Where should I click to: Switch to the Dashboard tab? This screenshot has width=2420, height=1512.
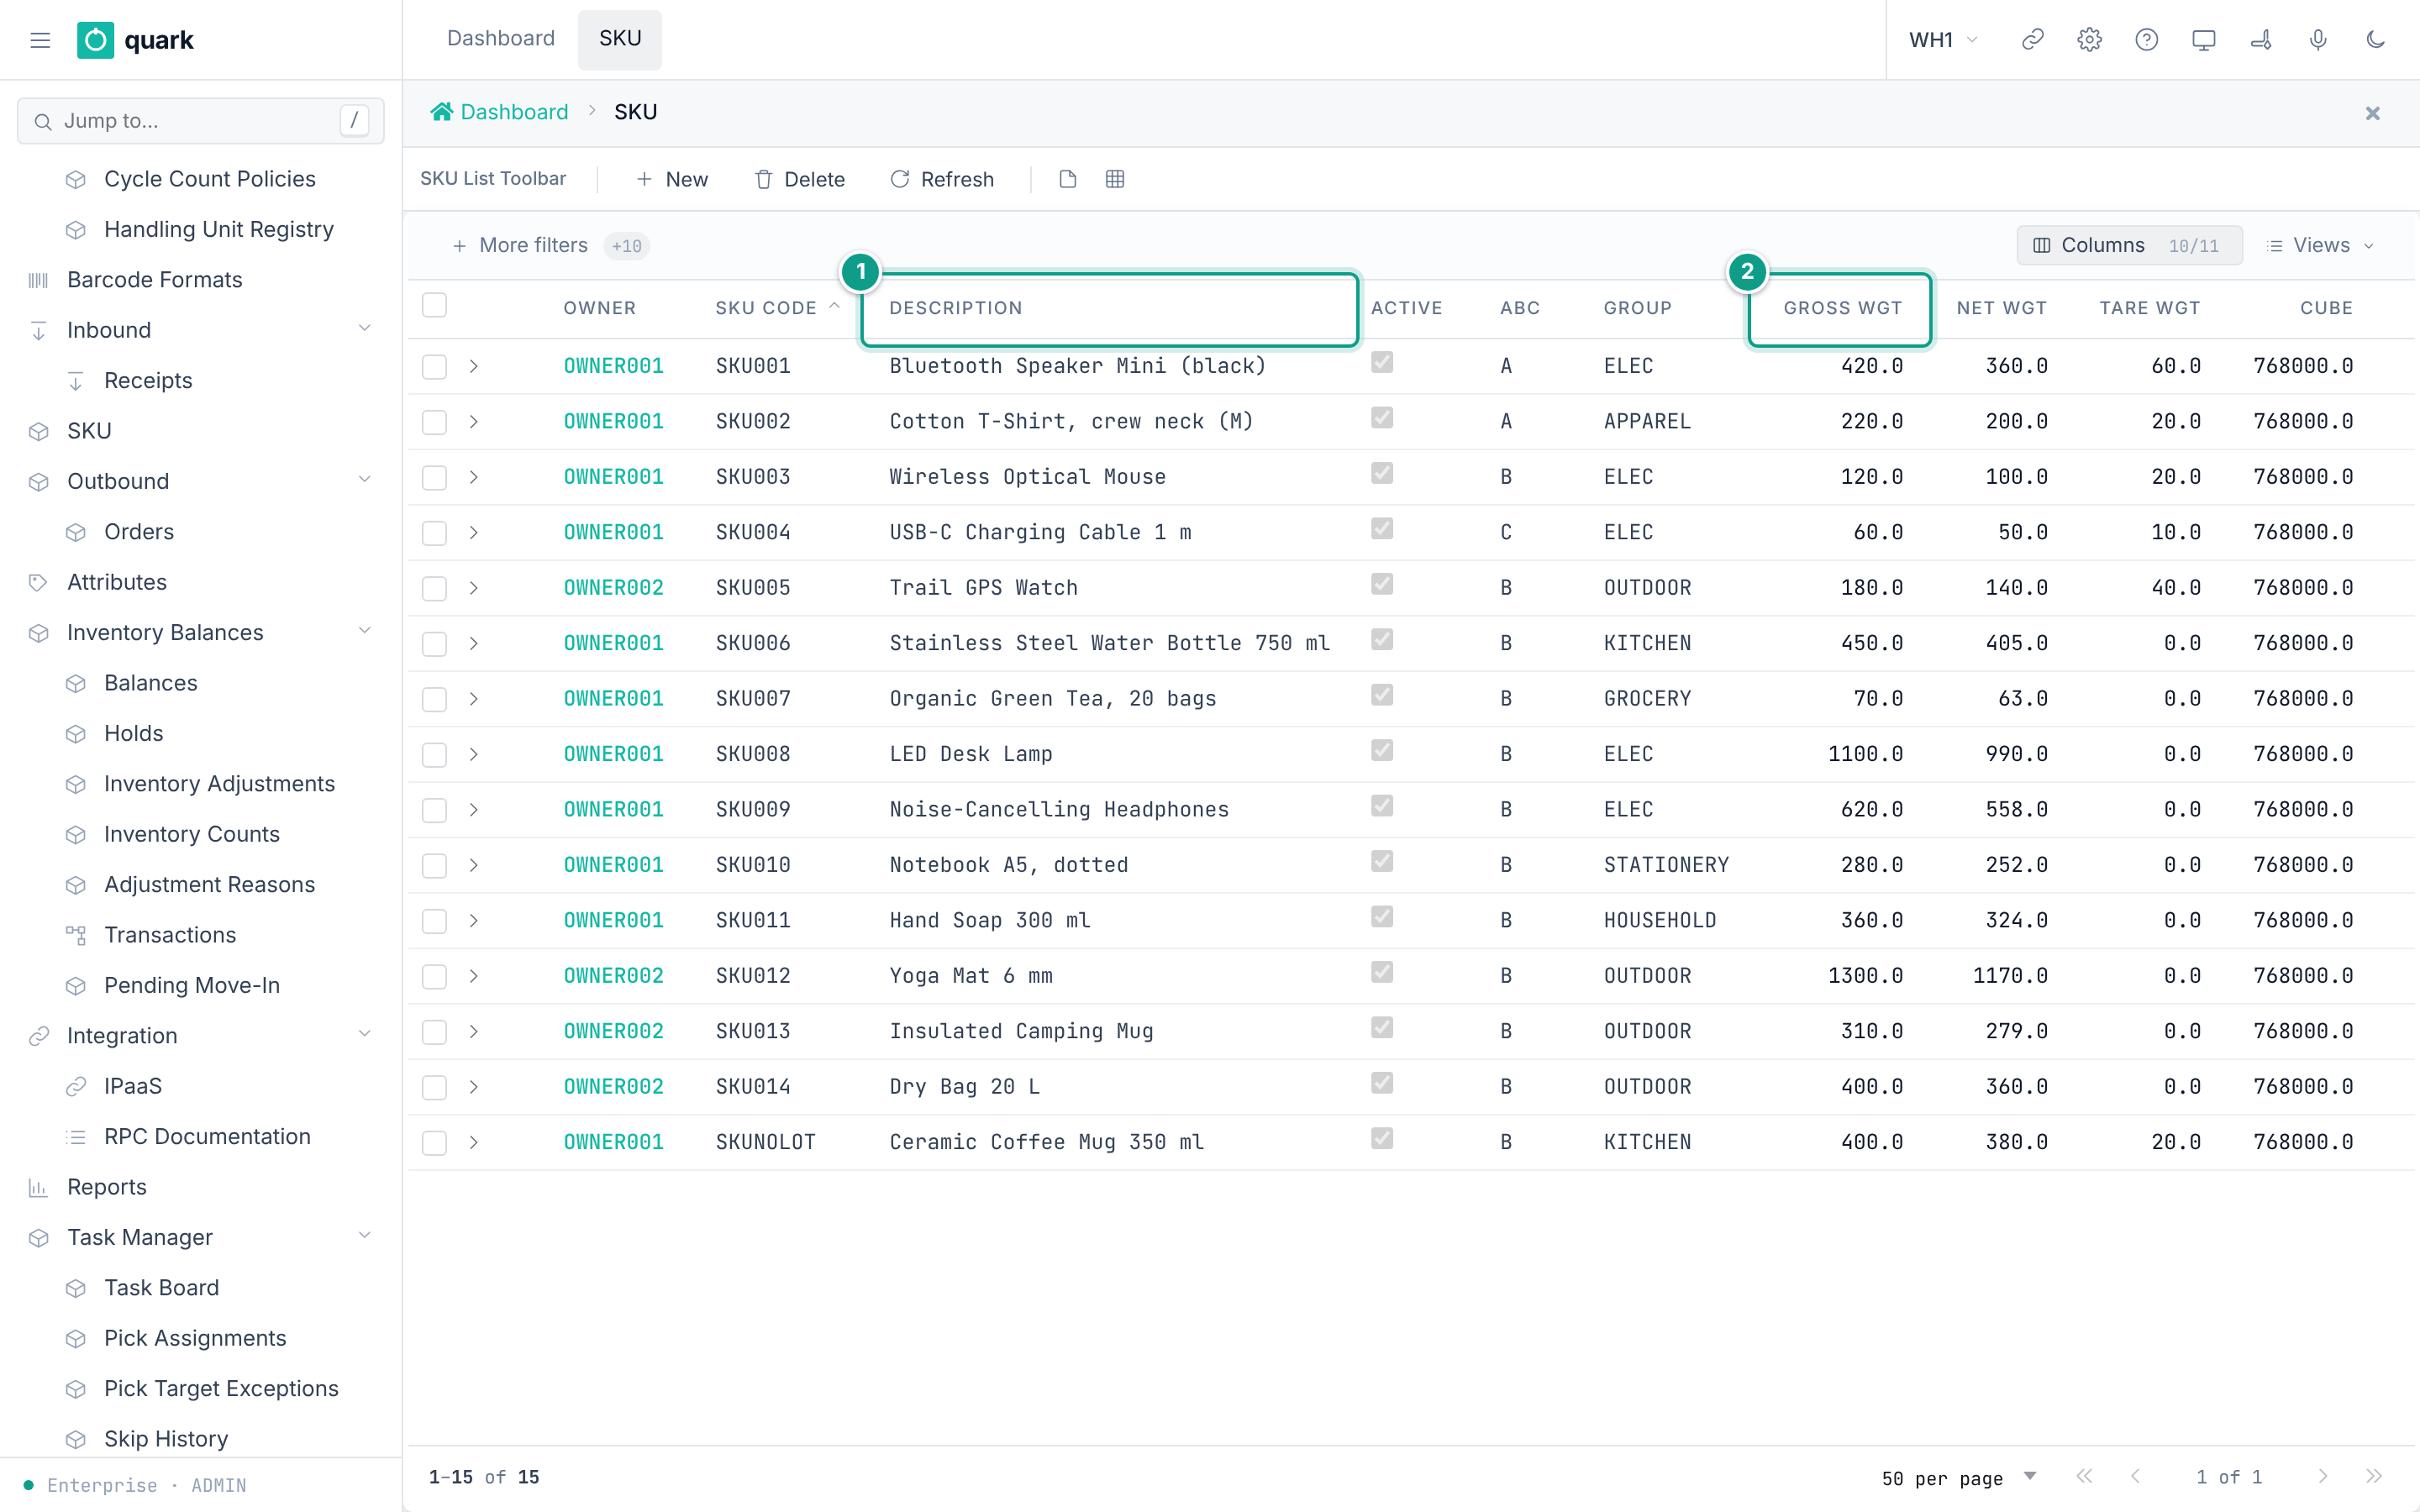501,39
